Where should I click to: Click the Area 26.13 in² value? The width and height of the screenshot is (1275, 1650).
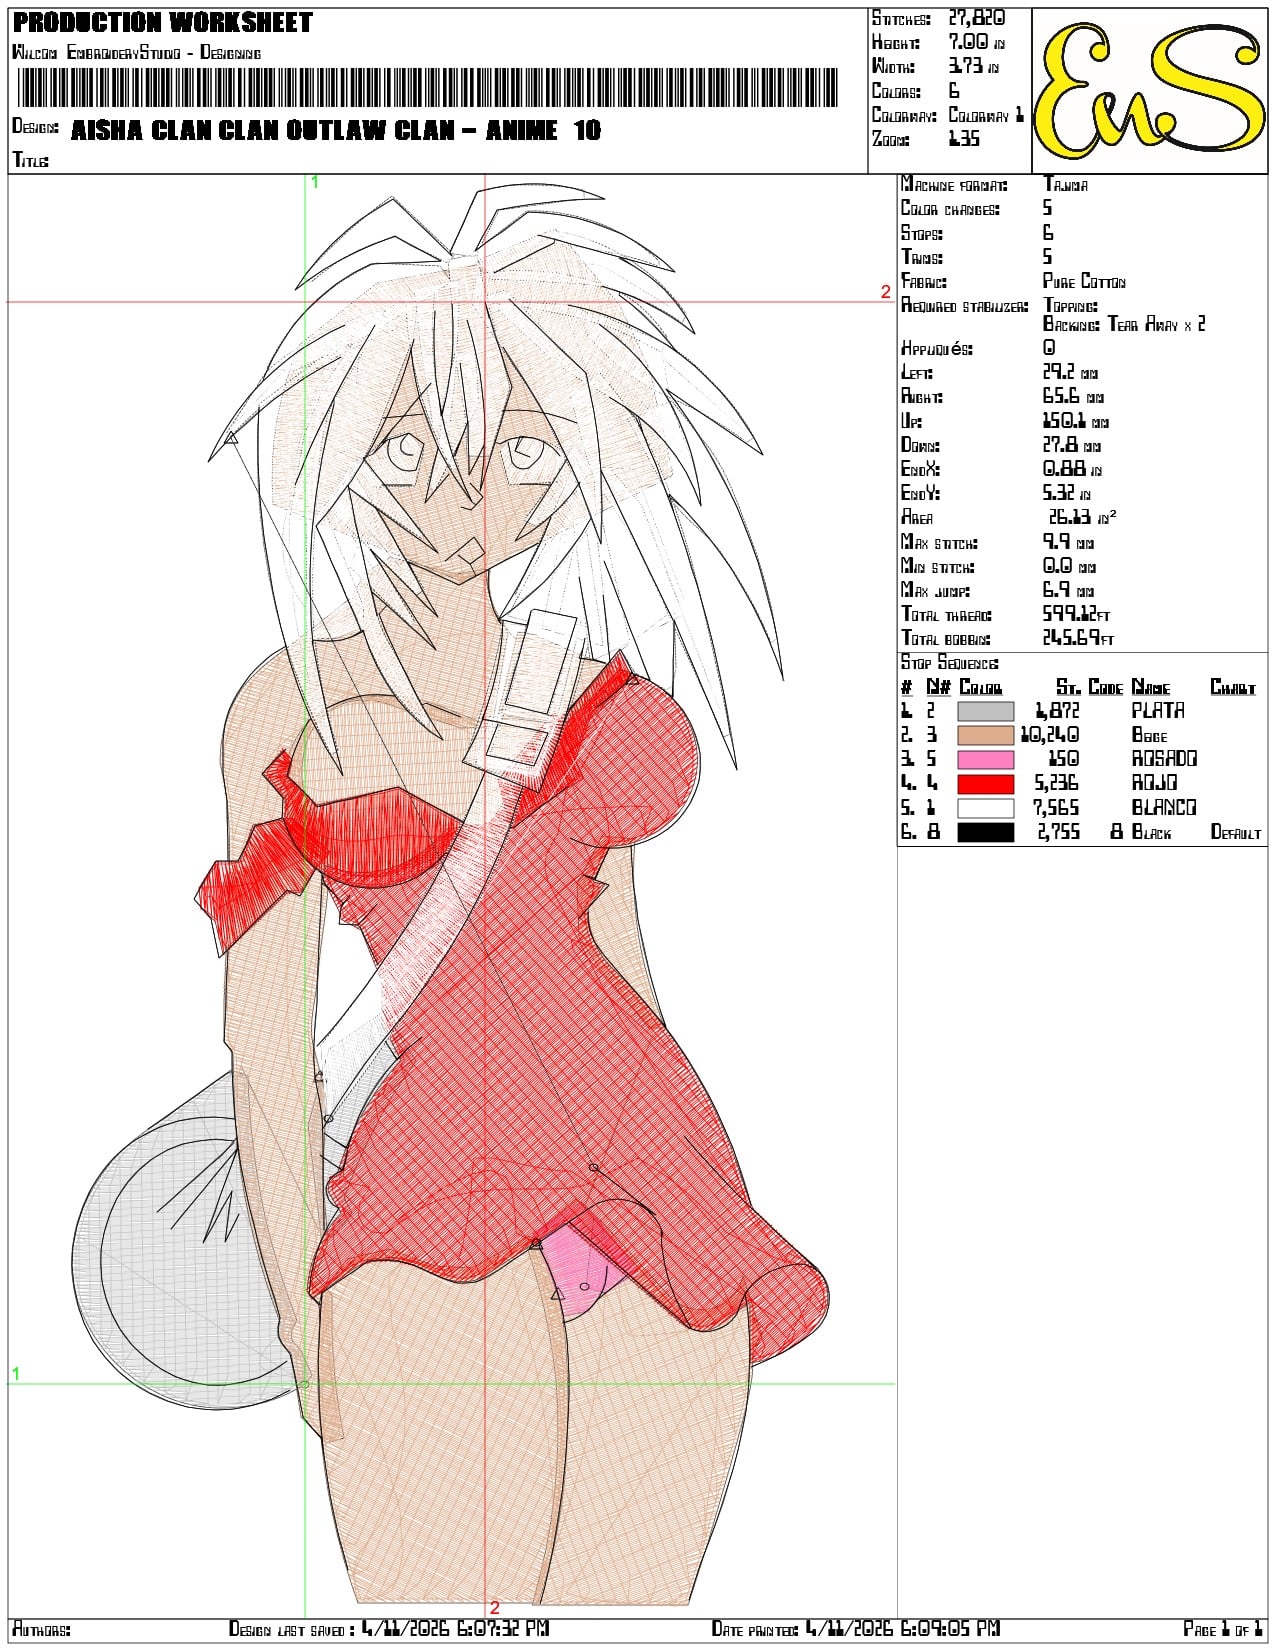tap(1082, 517)
